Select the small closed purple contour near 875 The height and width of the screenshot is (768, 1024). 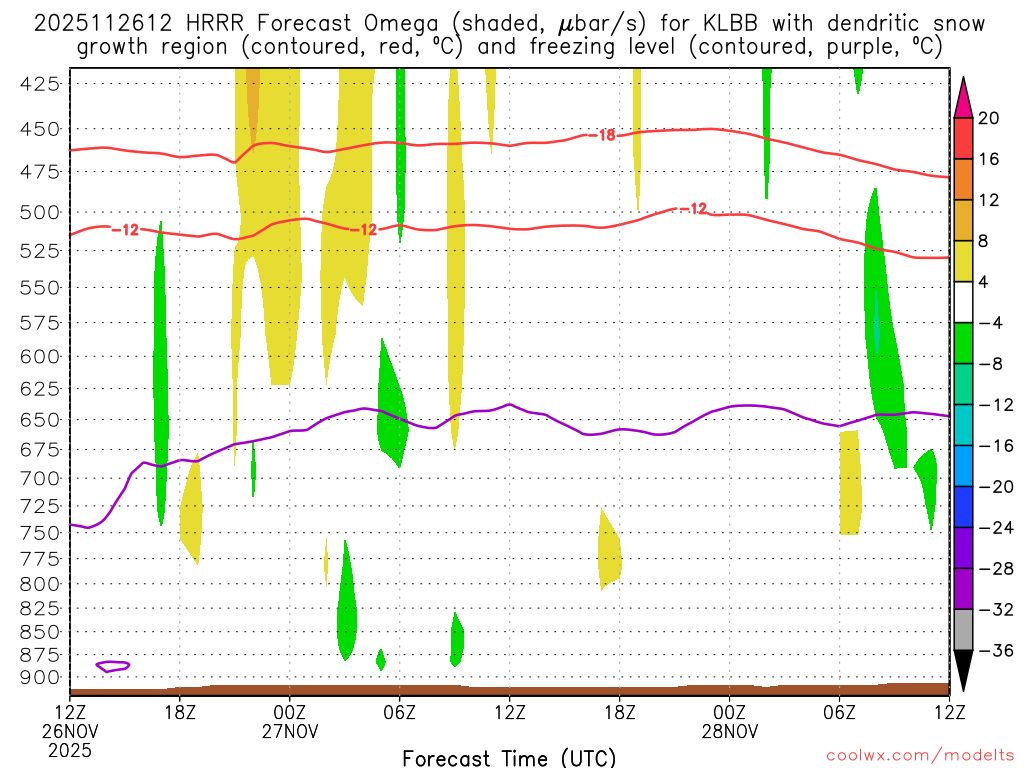coord(113,666)
